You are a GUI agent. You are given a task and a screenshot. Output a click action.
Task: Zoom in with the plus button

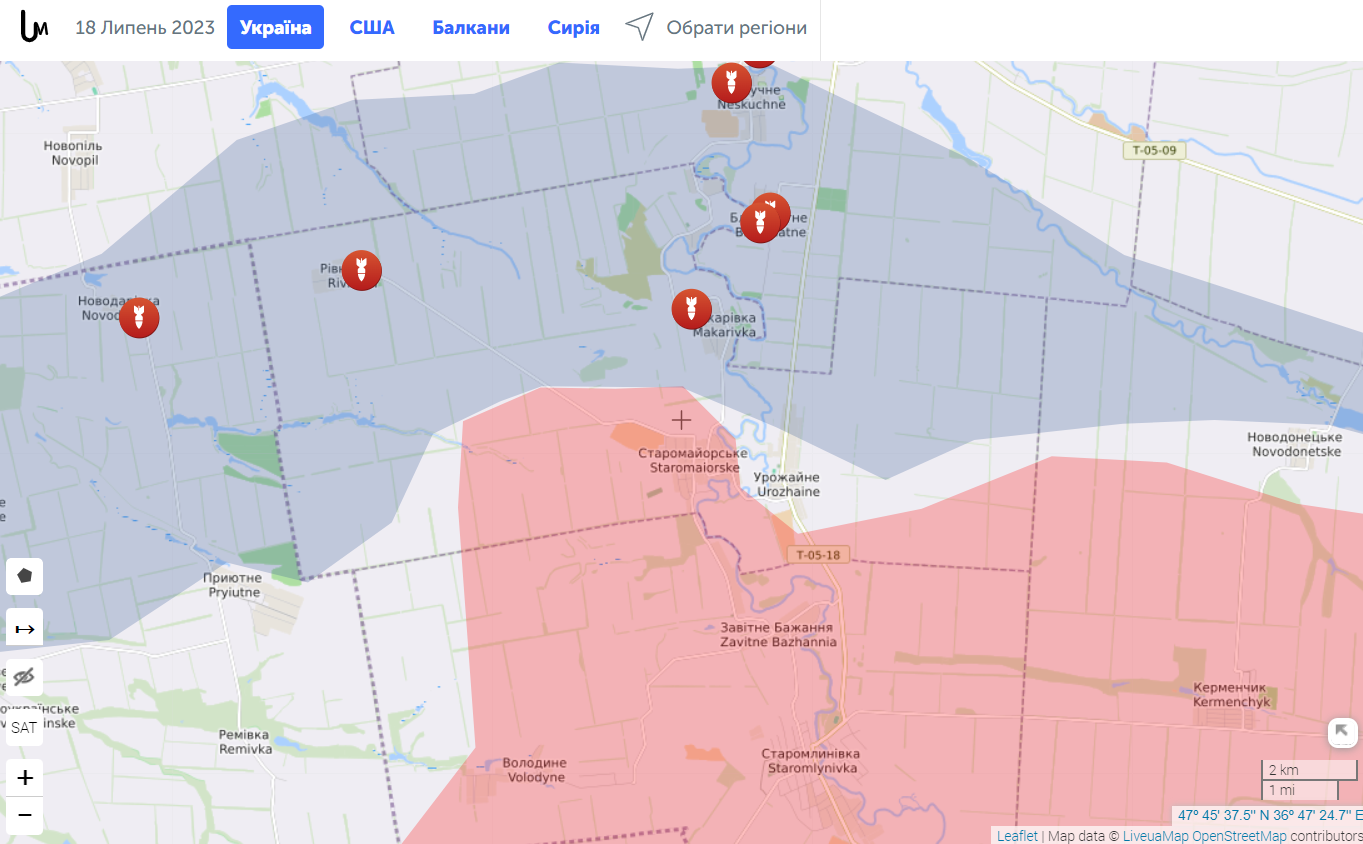tap(25, 778)
